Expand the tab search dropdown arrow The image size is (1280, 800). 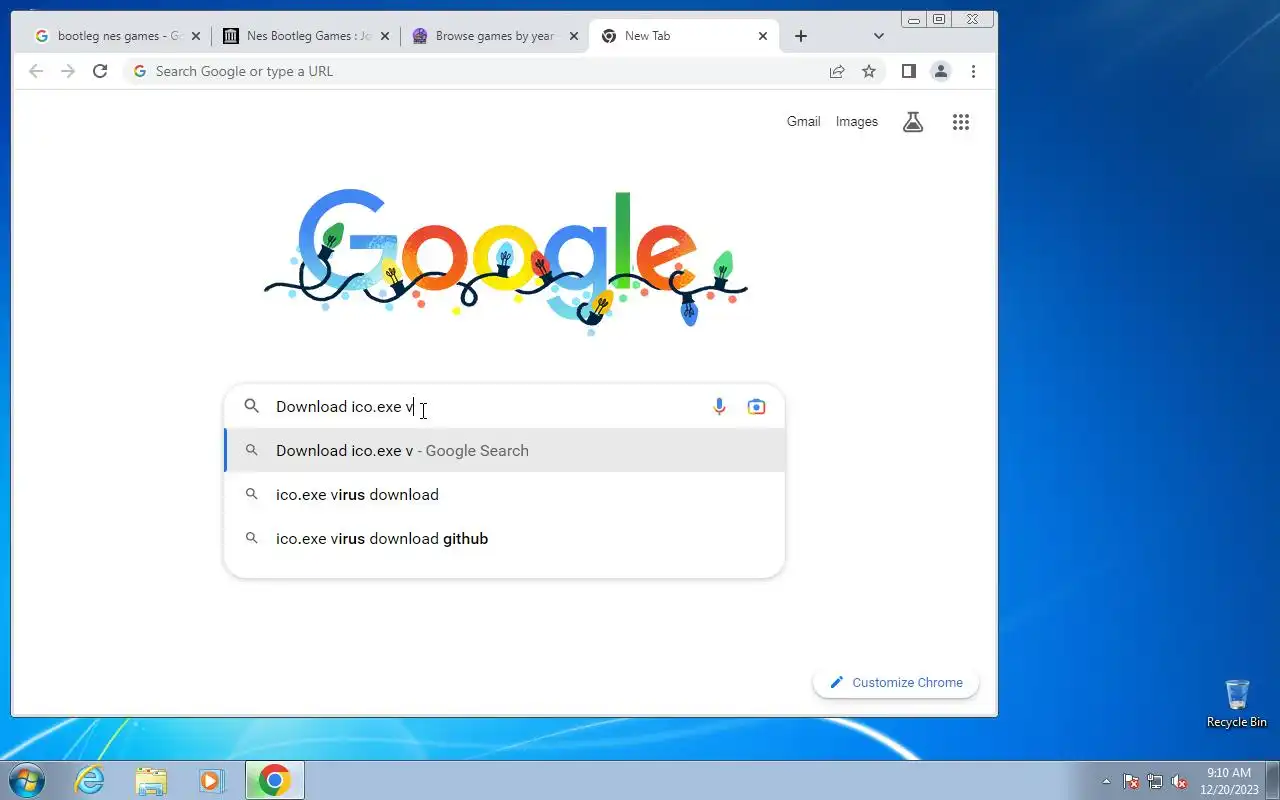tap(879, 36)
